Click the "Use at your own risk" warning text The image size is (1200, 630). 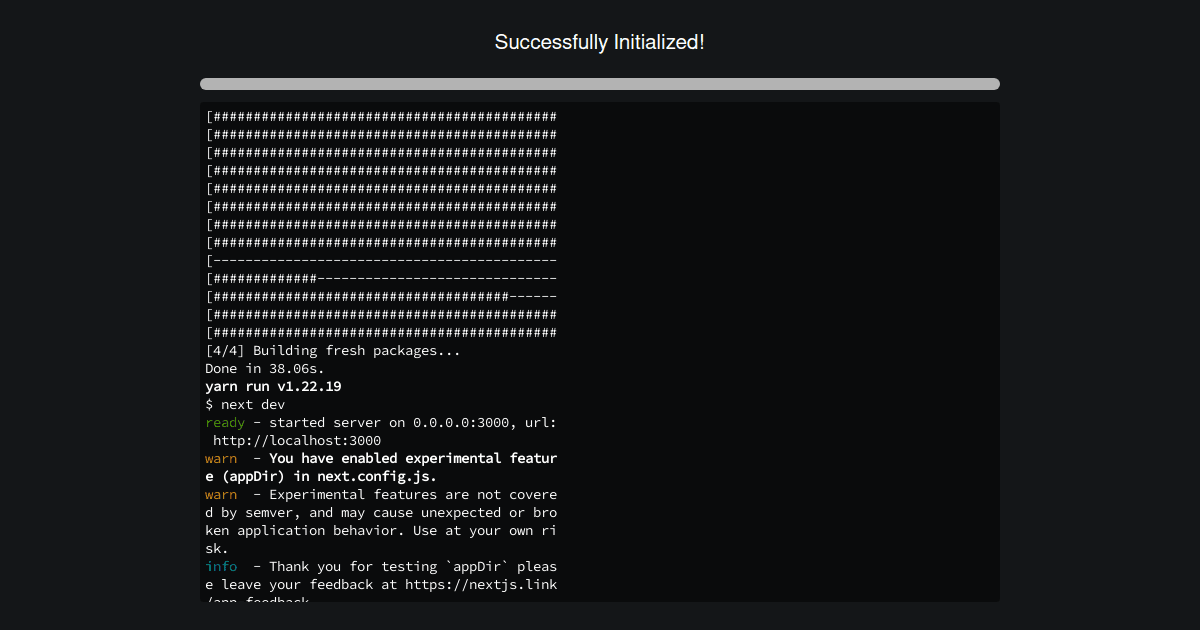point(470,530)
